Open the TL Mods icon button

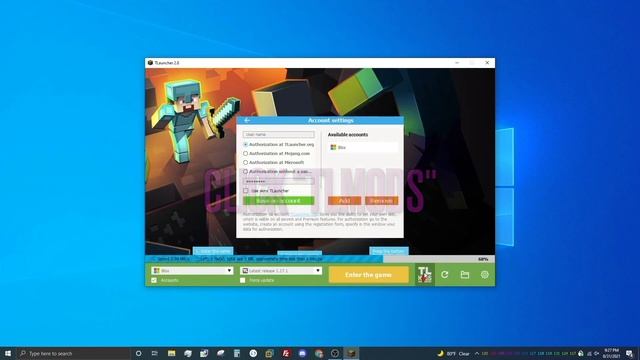click(424, 274)
